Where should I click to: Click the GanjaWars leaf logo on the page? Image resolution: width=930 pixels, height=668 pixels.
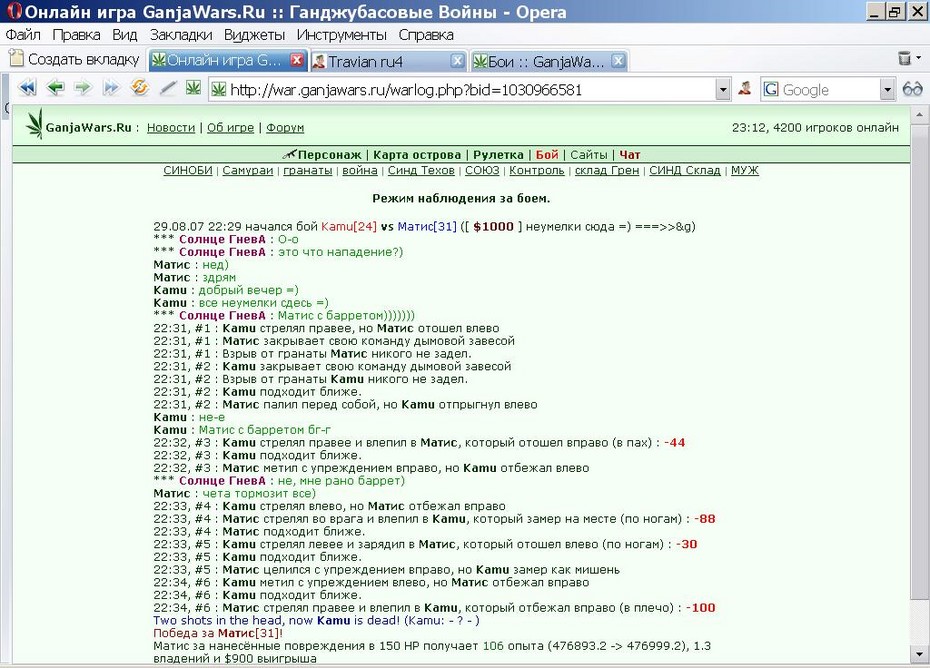click(x=35, y=123)
